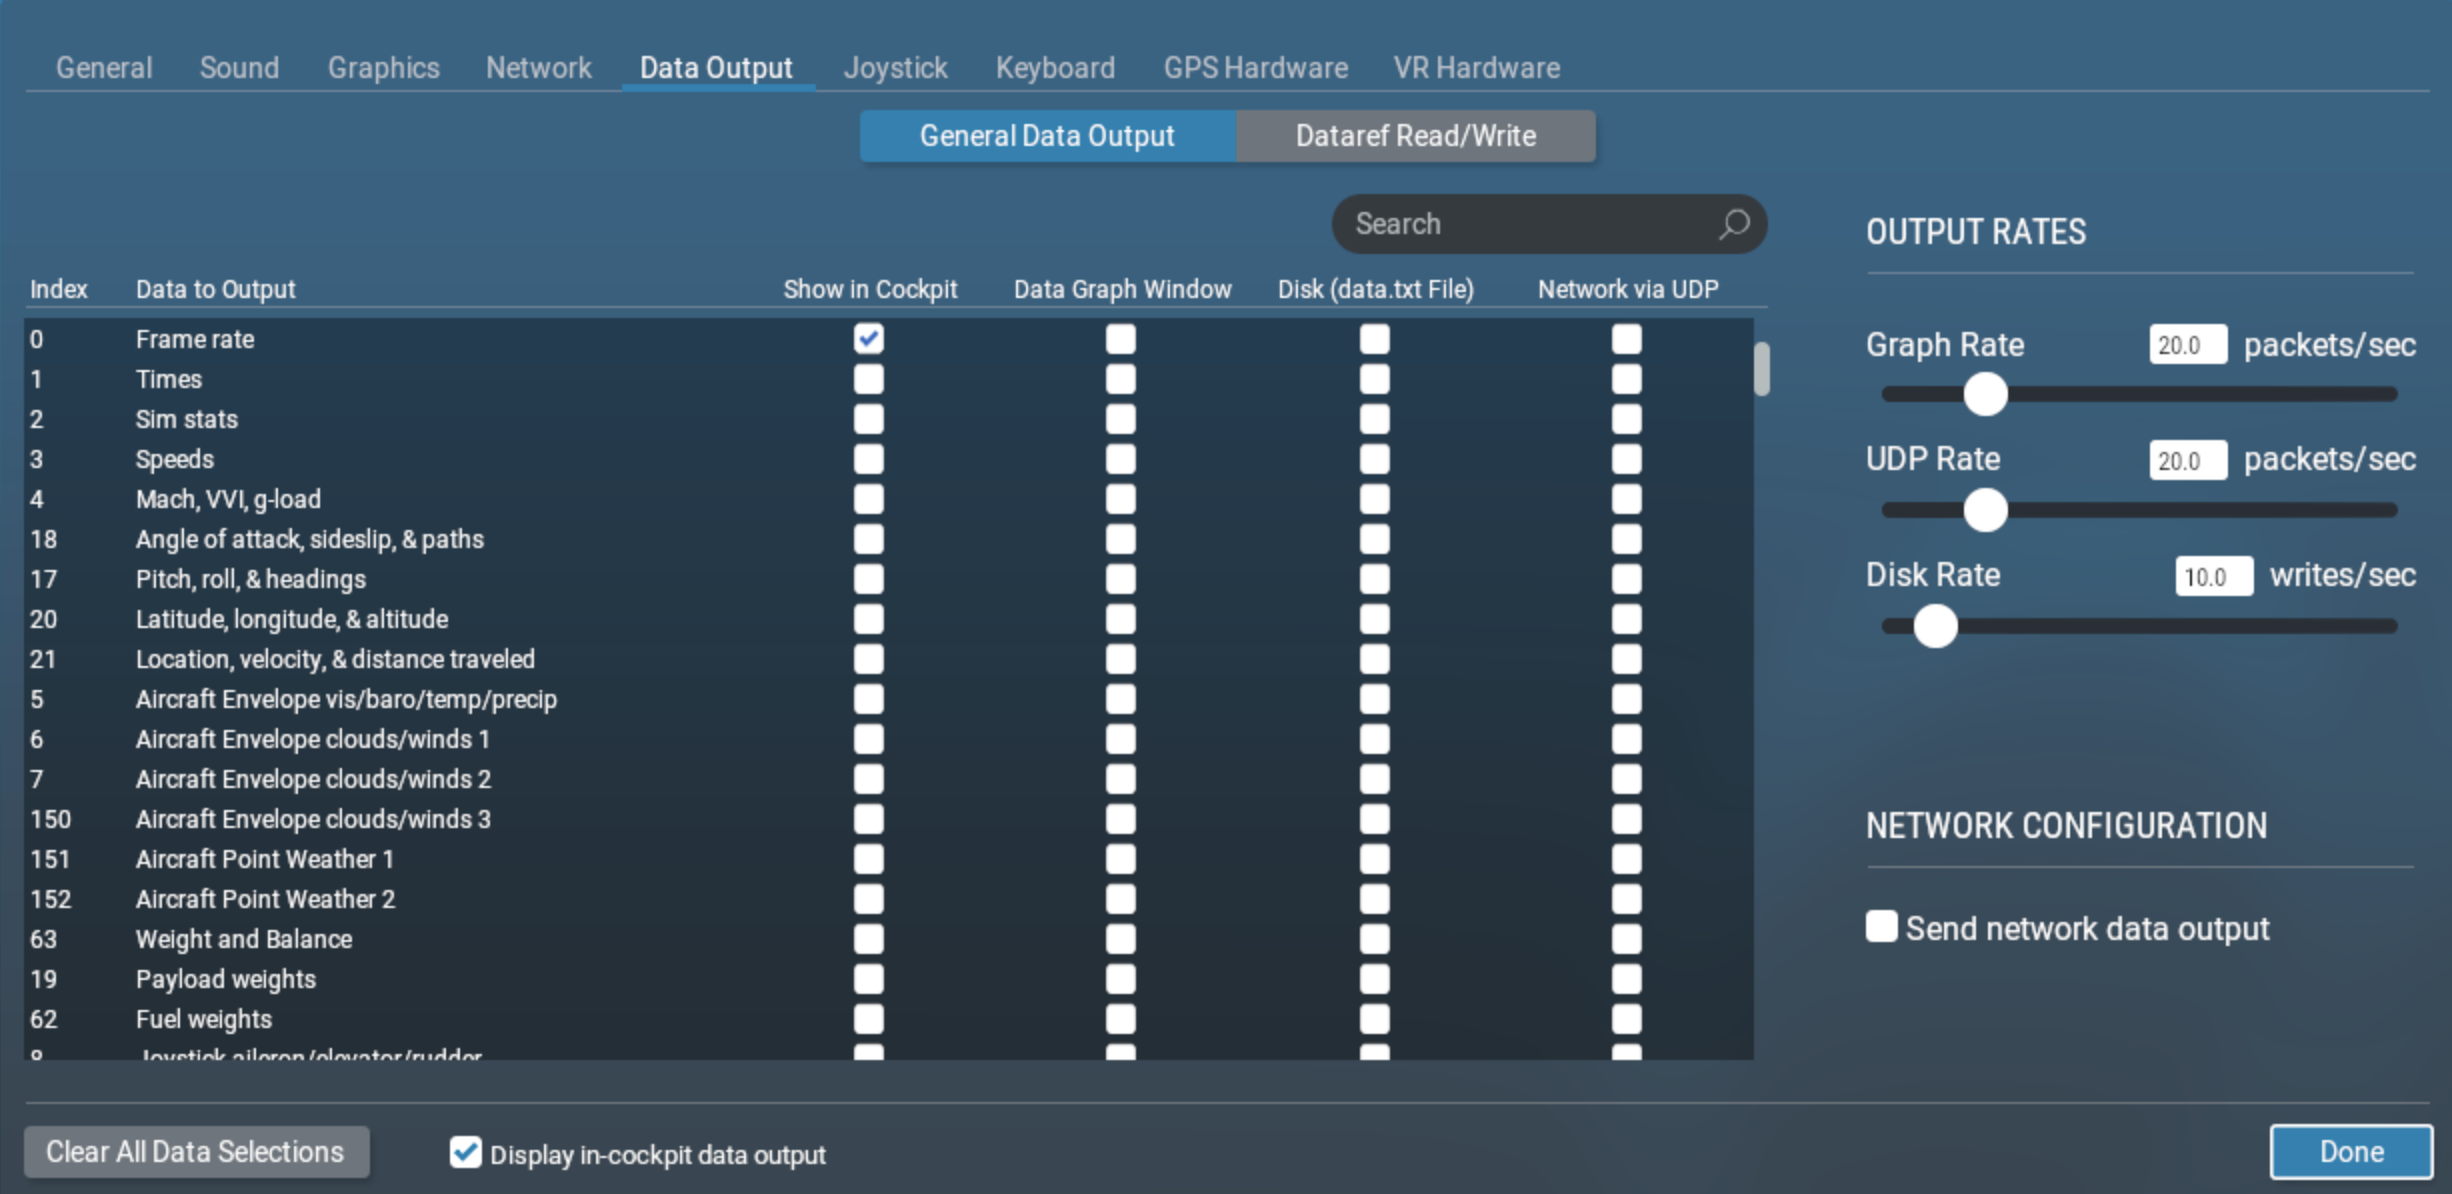This screenshot has height=1194, width=2452.
Task: Click the General tab in settings
Action: [x=100, y=66]
